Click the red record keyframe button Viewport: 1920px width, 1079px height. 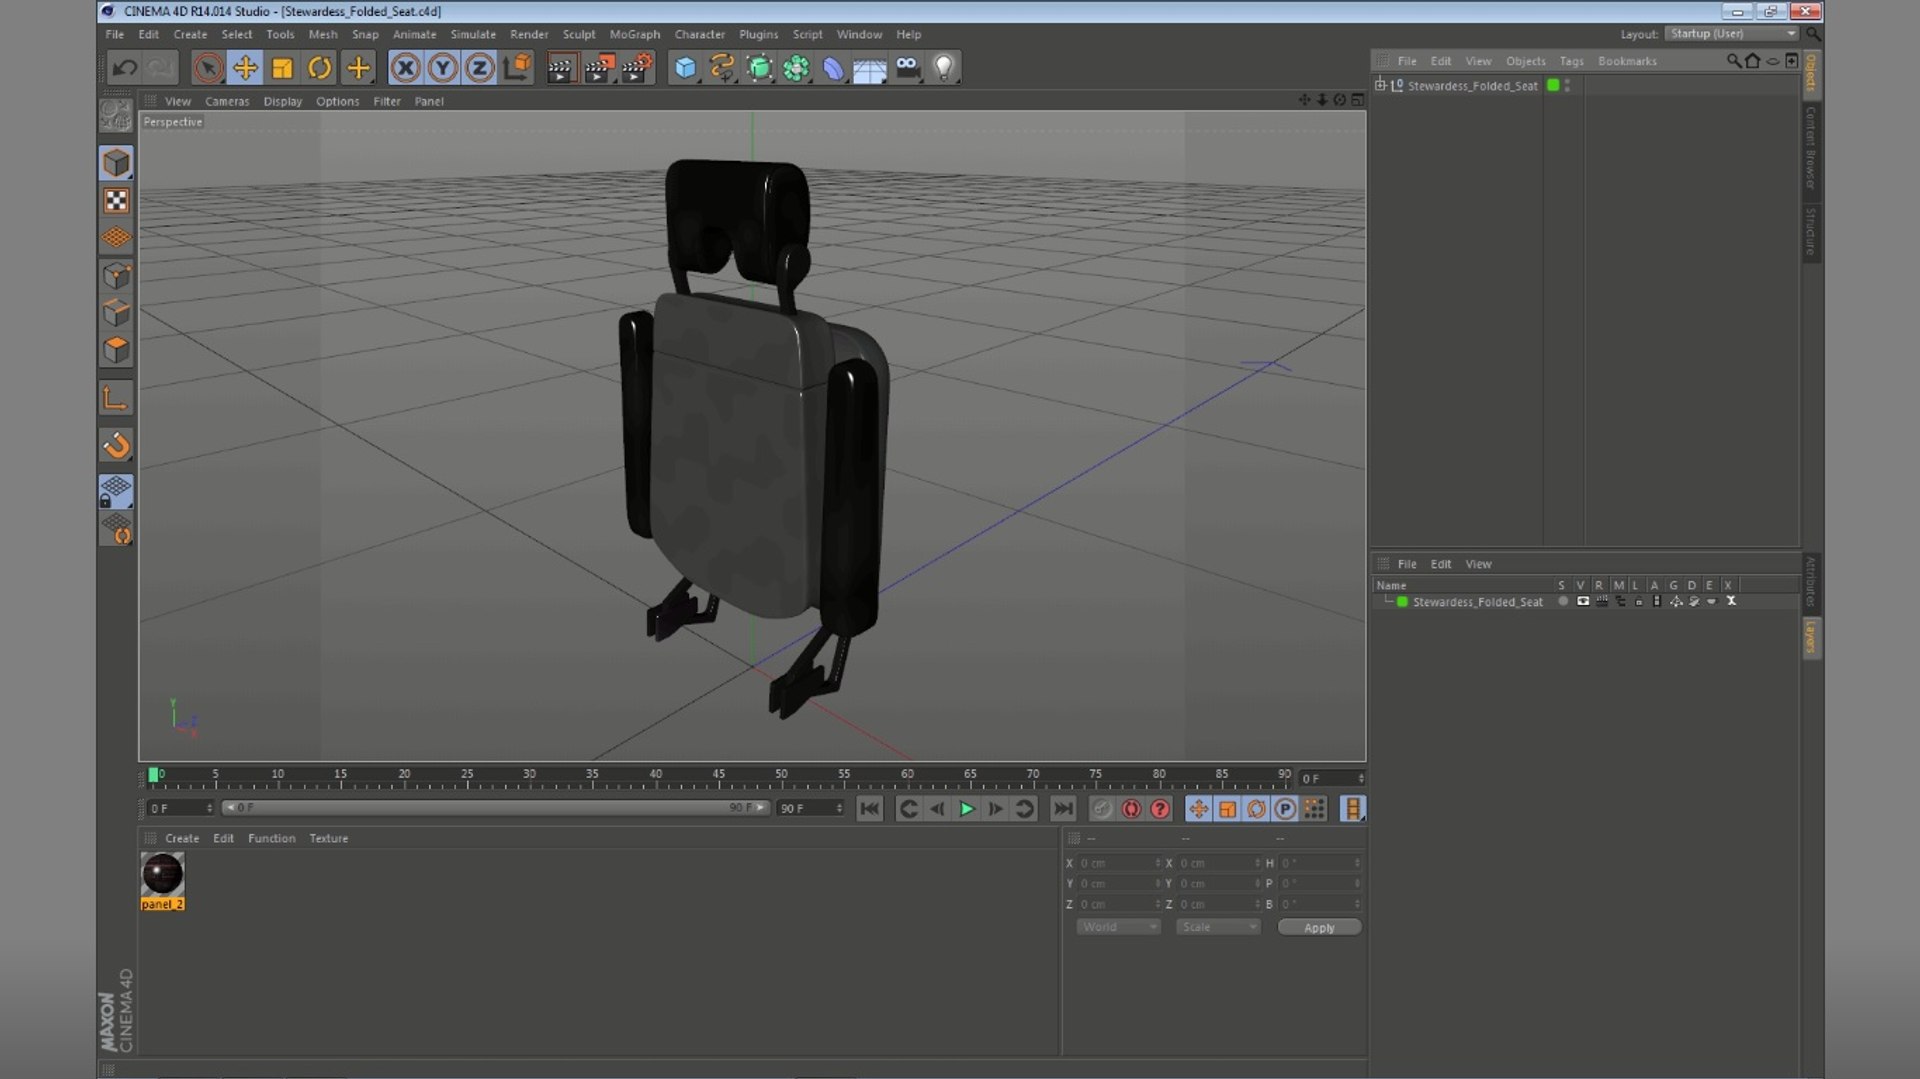click(1131, 809)
